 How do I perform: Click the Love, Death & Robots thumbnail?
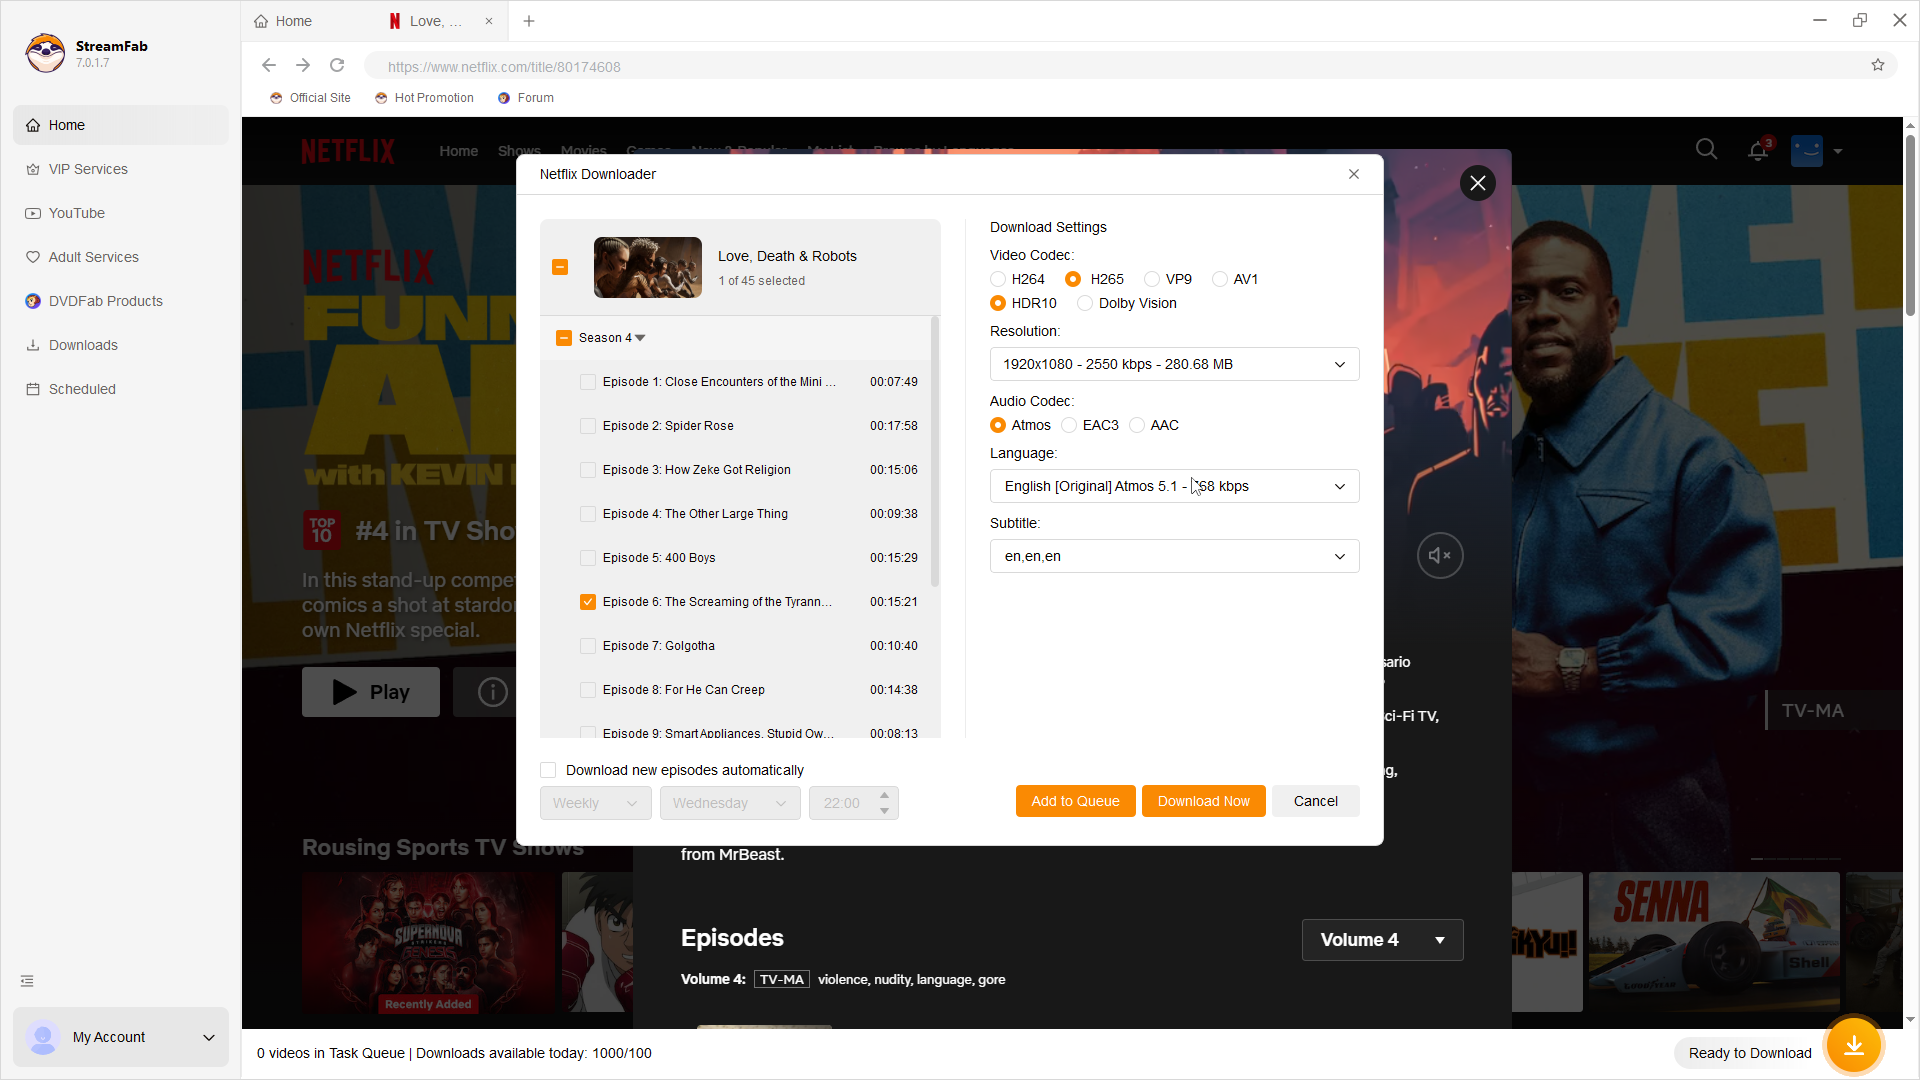(648, 267)
